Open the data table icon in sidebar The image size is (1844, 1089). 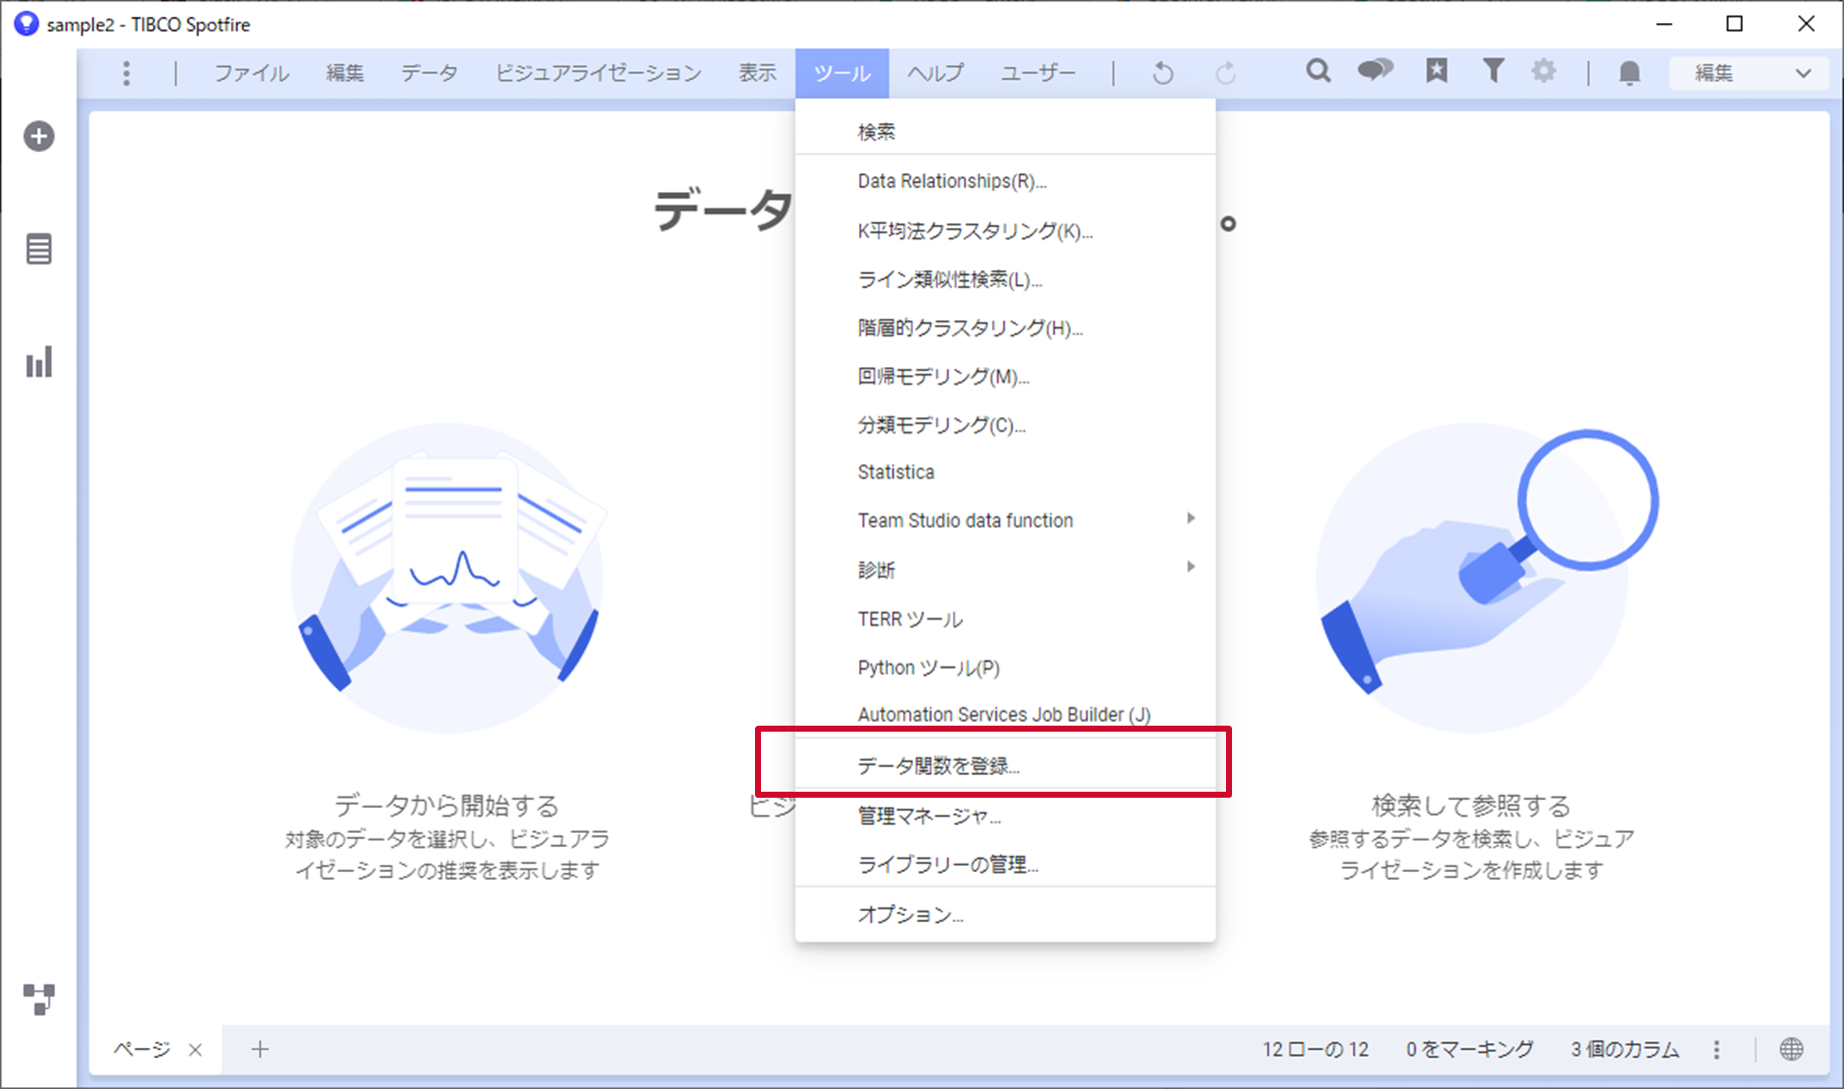(39, 249)
